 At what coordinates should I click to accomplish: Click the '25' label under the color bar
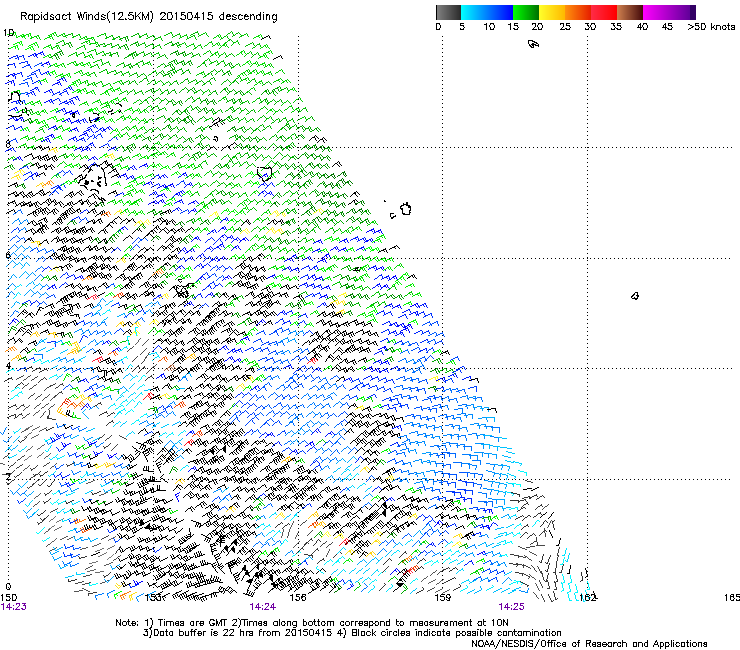tap(565, 27)
